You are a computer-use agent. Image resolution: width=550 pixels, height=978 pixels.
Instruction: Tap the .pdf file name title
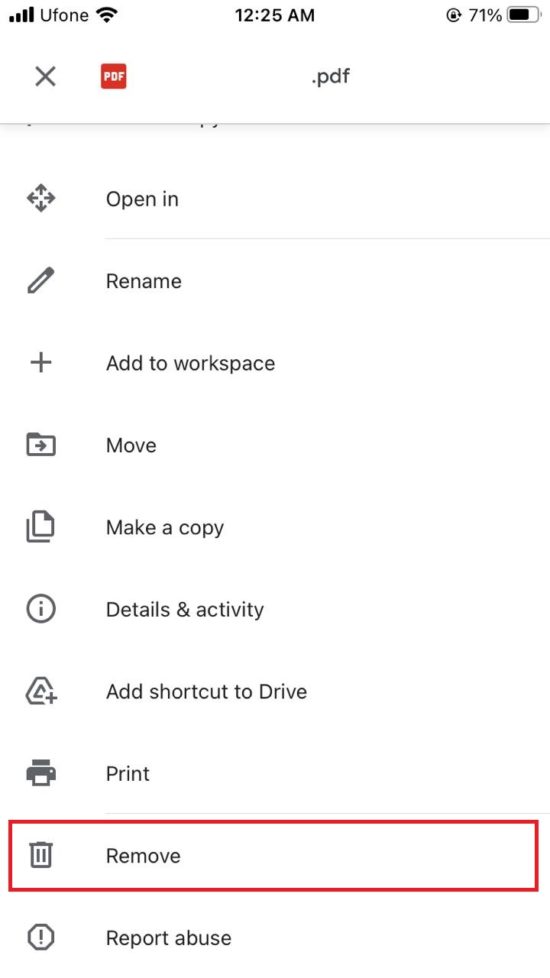pyautogui.click(x=330, y=77)
